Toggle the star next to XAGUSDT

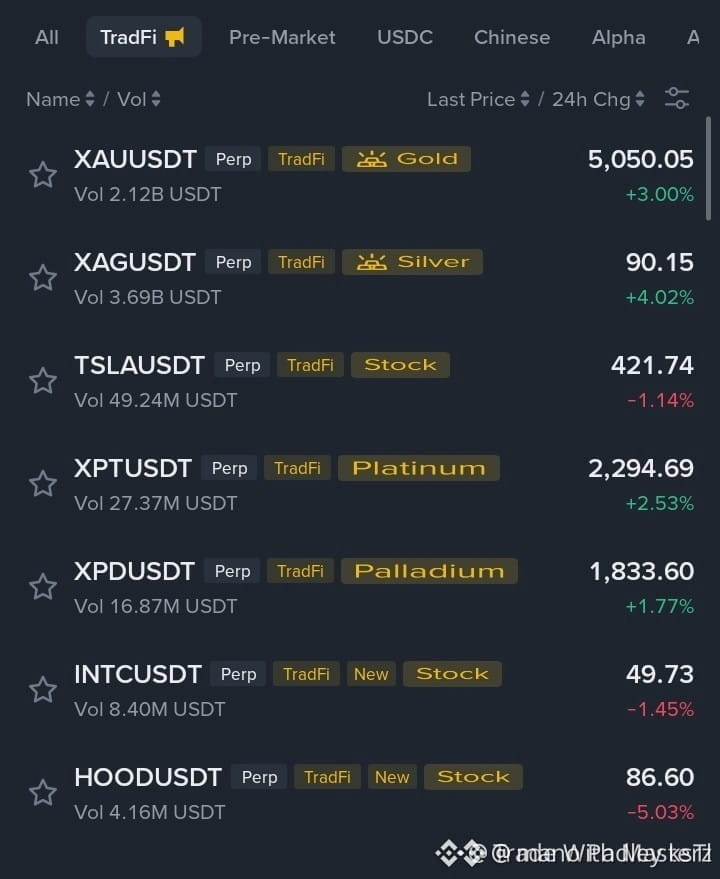click(x=43, y=278)
